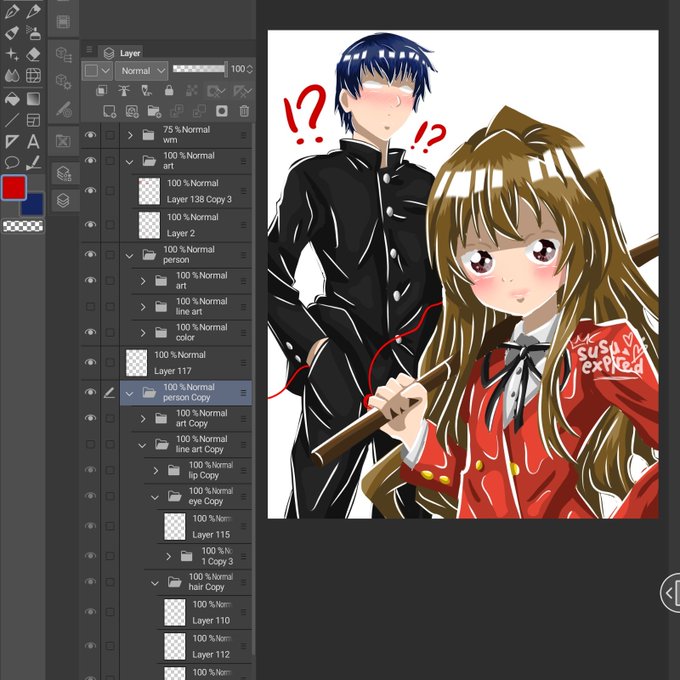The height and width of the screenshot is (680, 680).
Task: Select the Frame border tool
Action: [33, 120]
